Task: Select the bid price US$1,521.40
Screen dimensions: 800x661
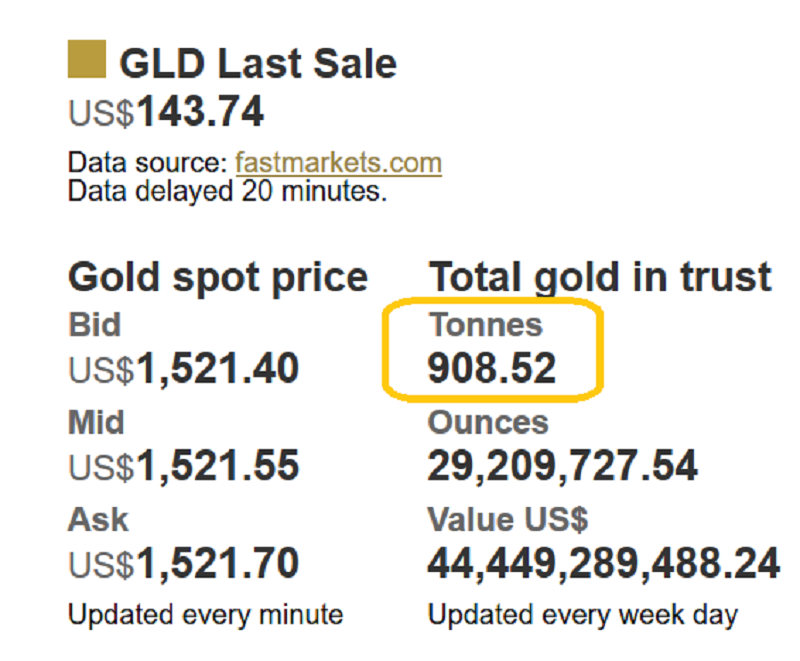Action: tap(183, 370)
